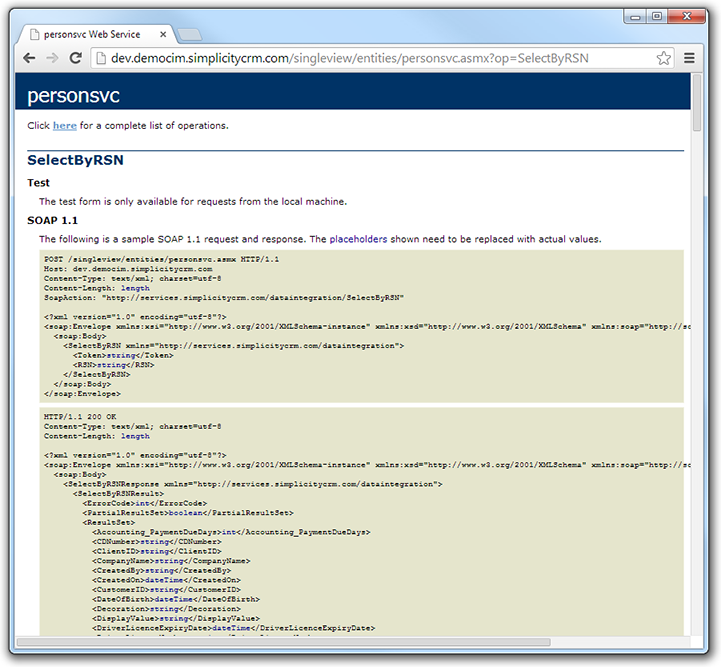Click the Token string placeholder line
Viewport: 721px width, 667px height.
coord(123,355)
